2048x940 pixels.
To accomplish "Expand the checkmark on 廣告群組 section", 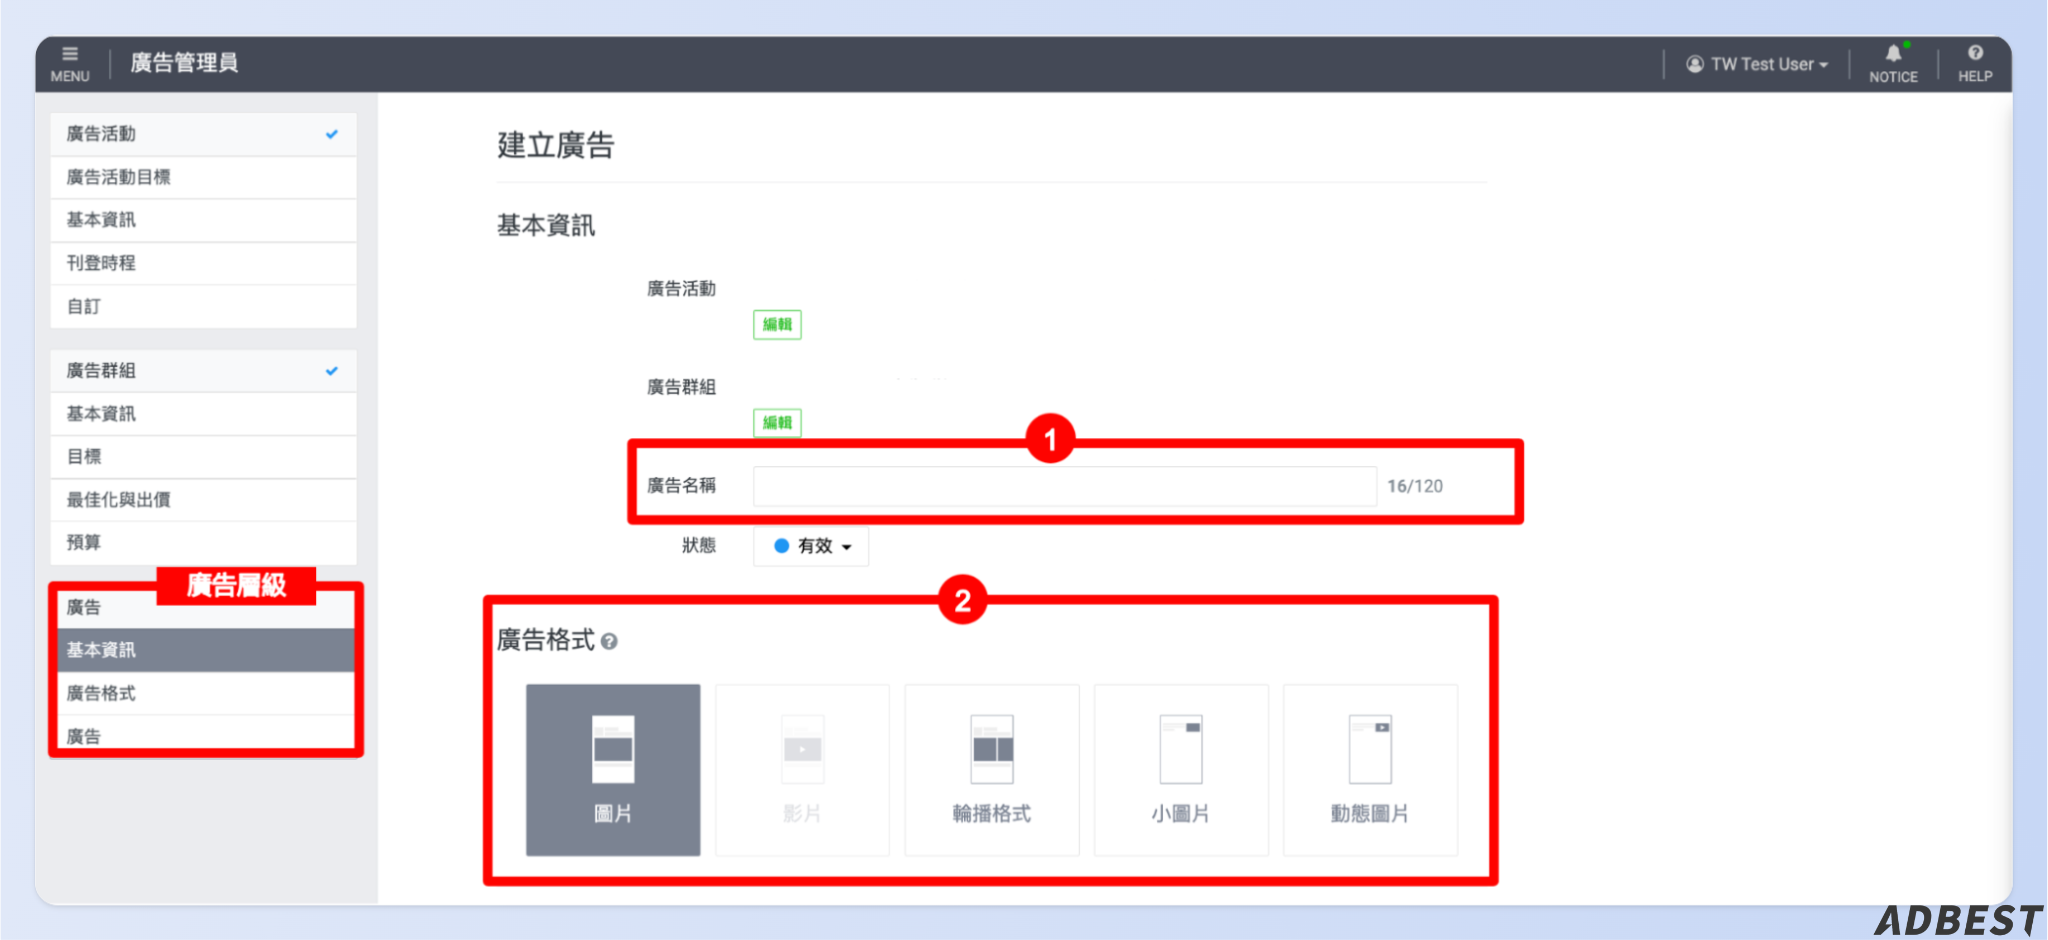I will [x=331, y=370].
